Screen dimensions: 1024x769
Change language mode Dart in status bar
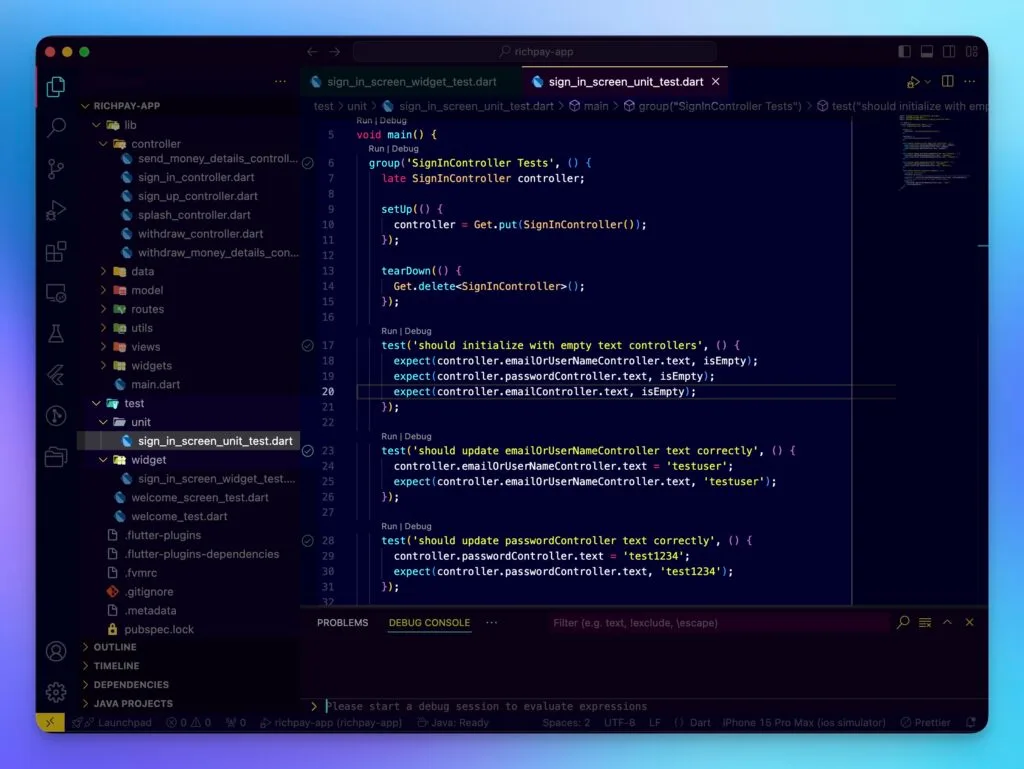coord(700,723)
